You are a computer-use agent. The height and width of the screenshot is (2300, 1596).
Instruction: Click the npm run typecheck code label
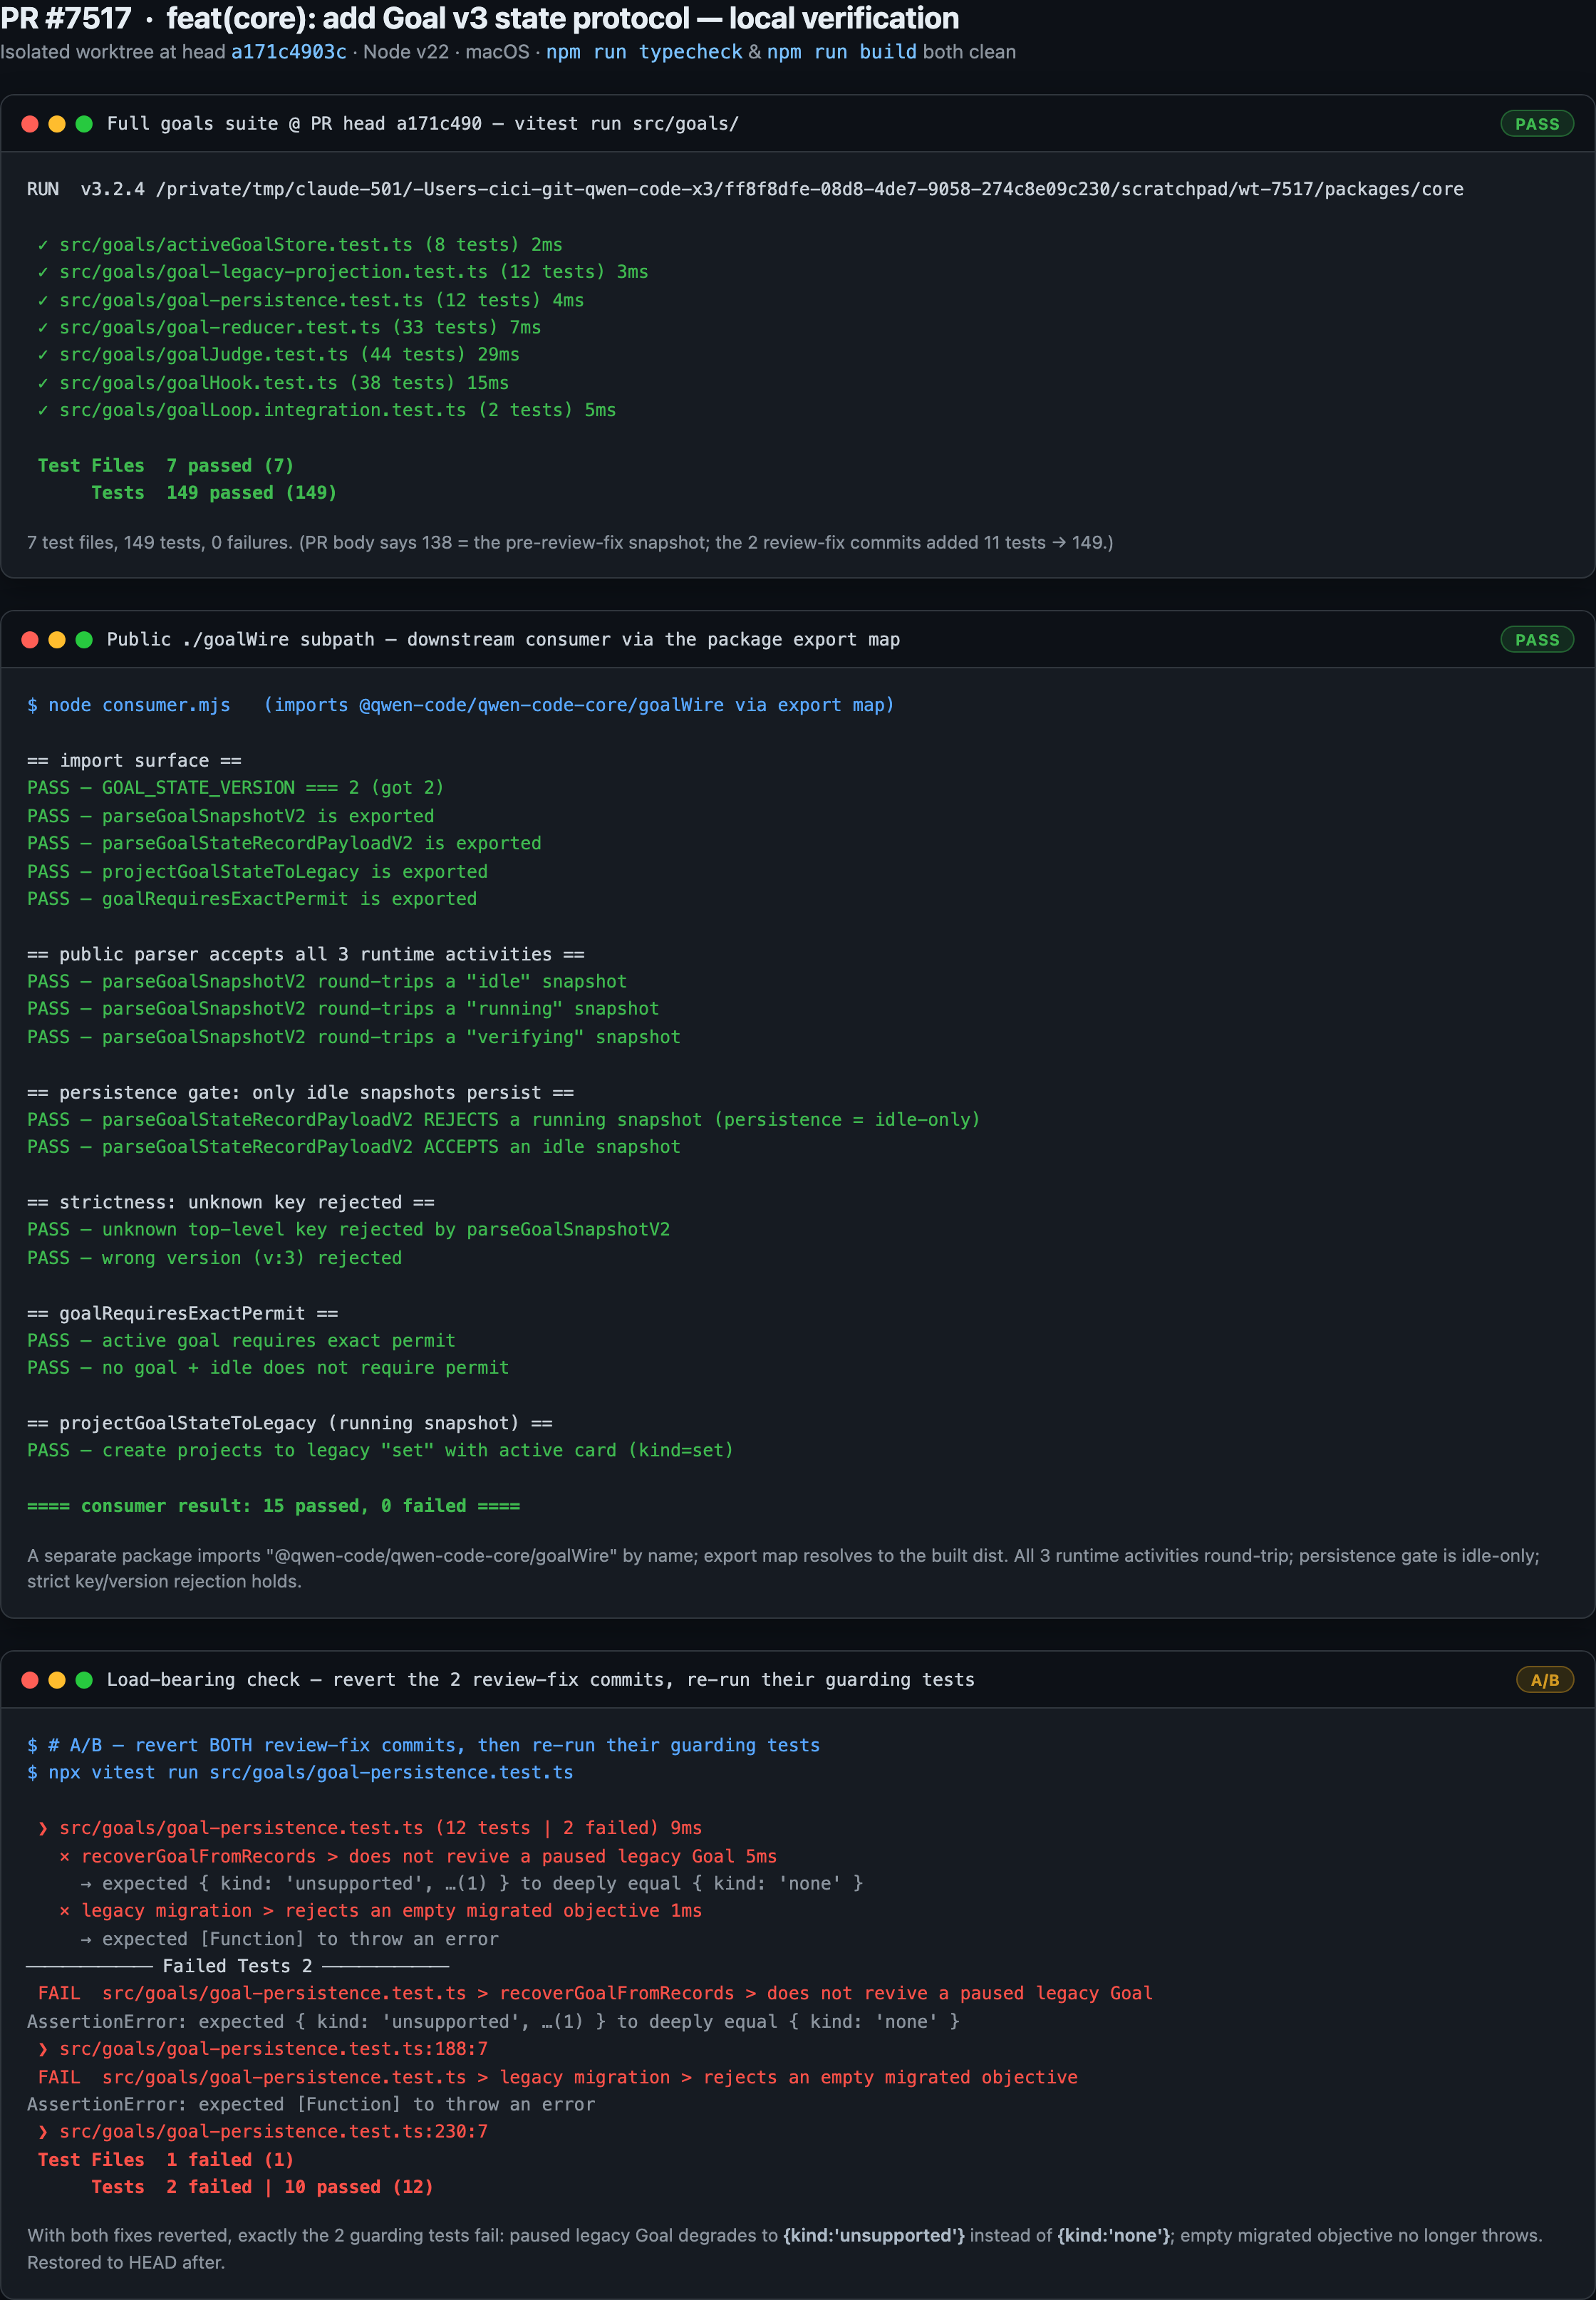coord(644,52)
